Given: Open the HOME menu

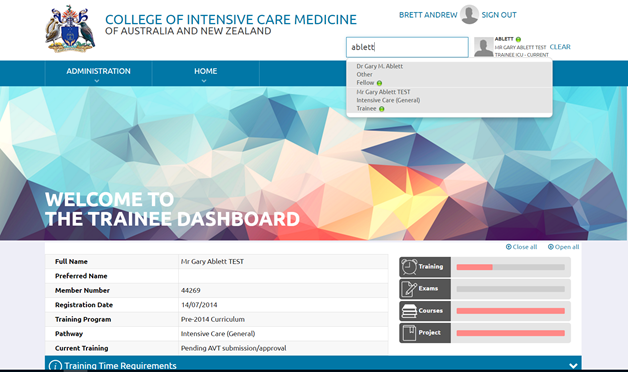Looking at the screenshot, I should pyautogui.click(x=205, y=71).
